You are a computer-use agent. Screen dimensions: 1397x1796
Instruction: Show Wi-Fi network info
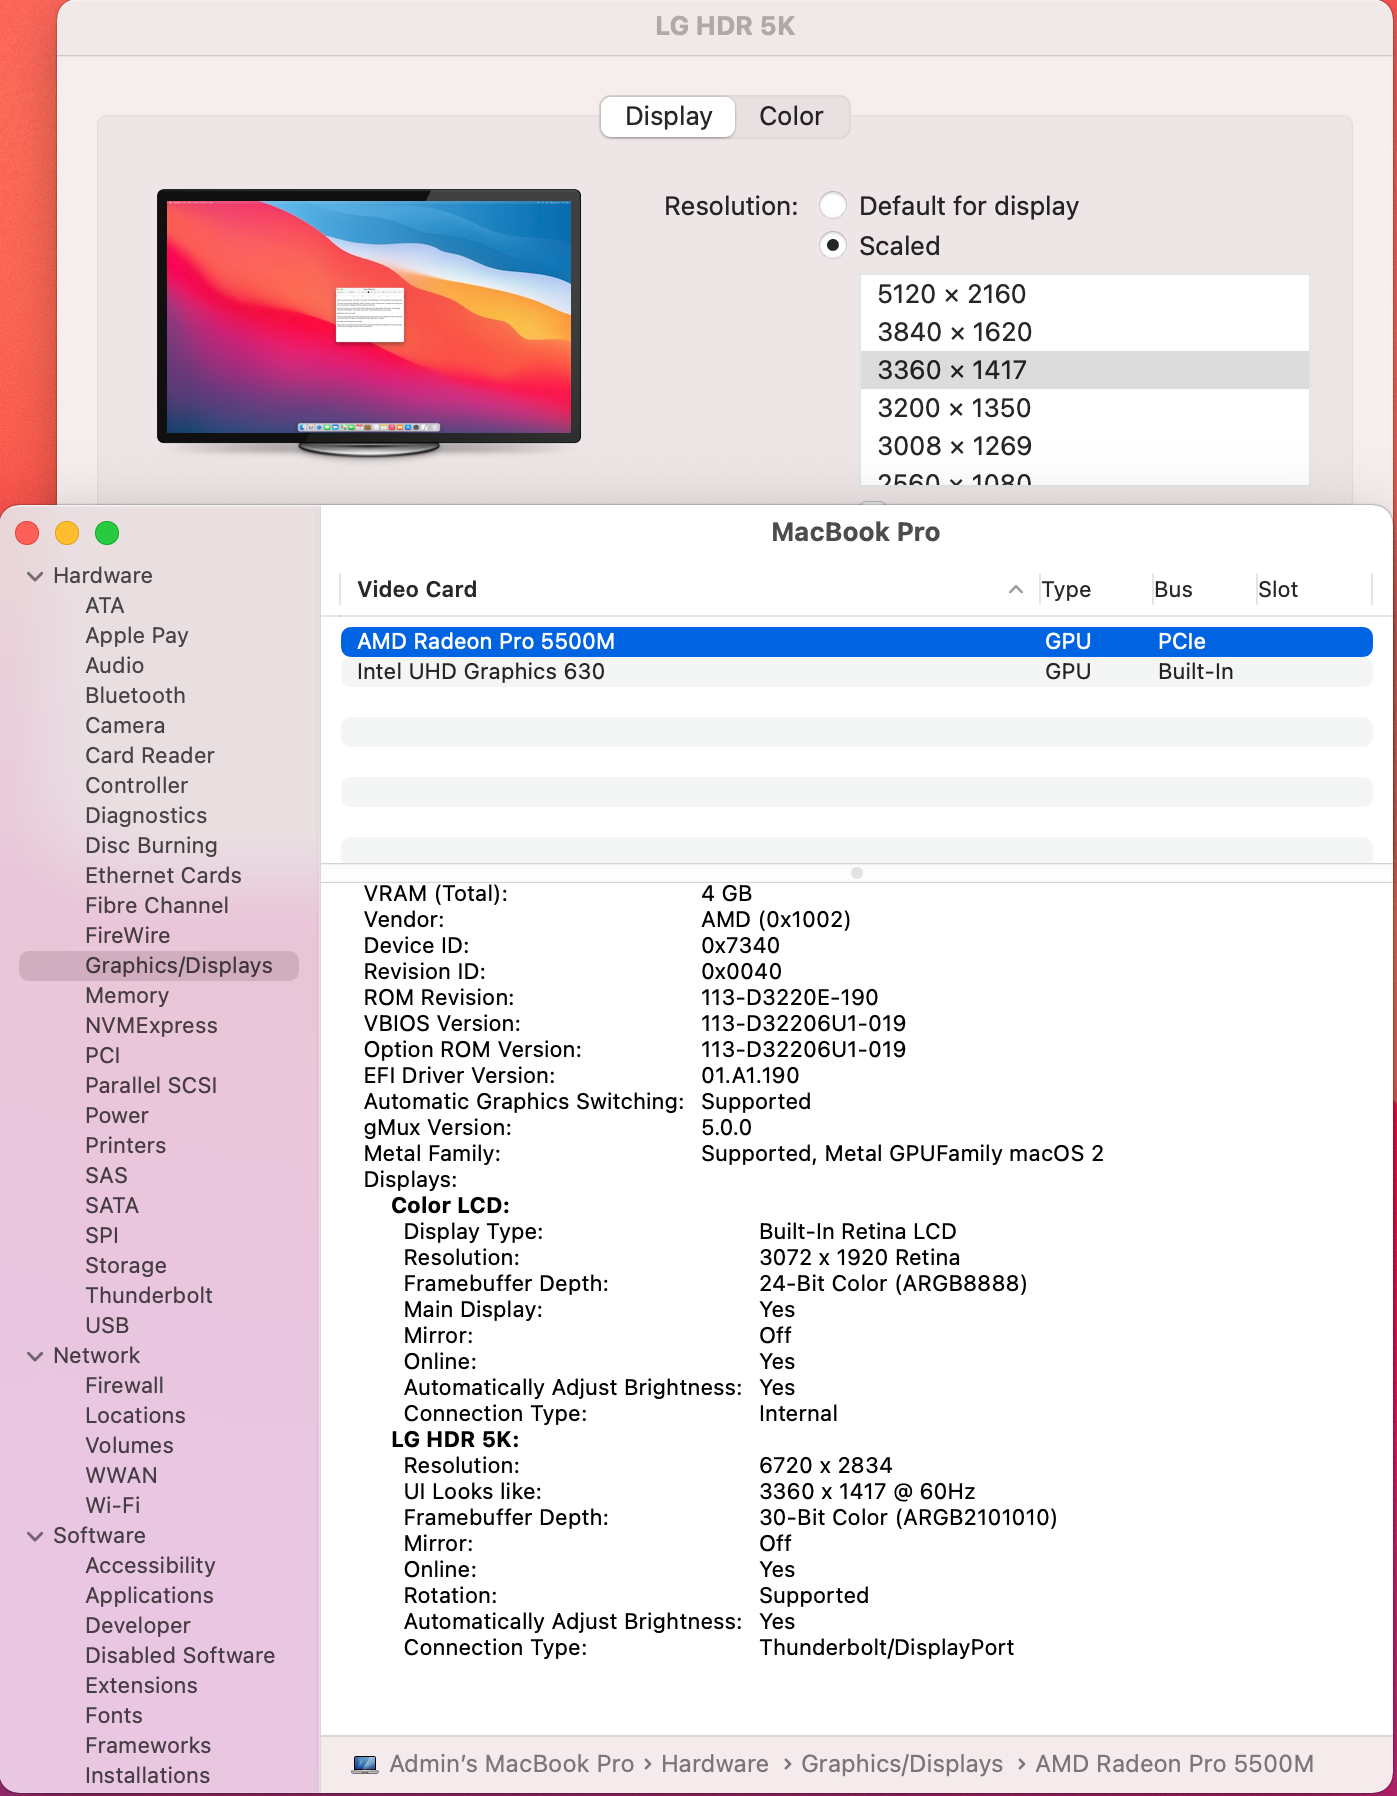pyautogui.click(x=113, y=1506)
